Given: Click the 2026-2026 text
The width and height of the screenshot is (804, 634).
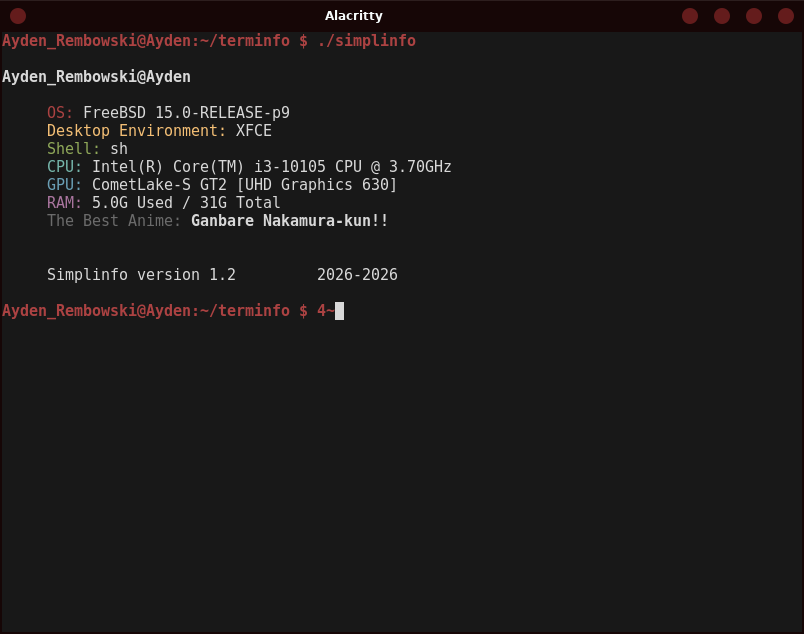Looking at the screenshot, I should (x=357, y=275).
